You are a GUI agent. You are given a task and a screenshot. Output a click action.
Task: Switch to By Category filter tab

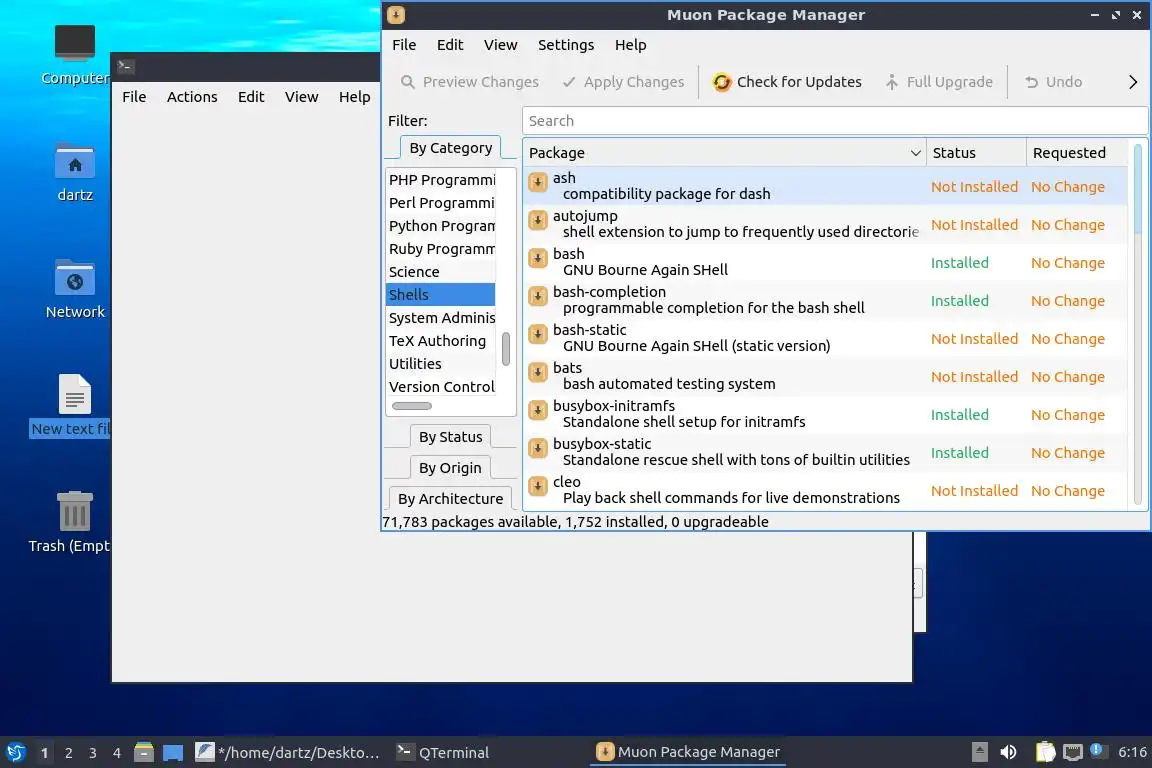(450, 148)
